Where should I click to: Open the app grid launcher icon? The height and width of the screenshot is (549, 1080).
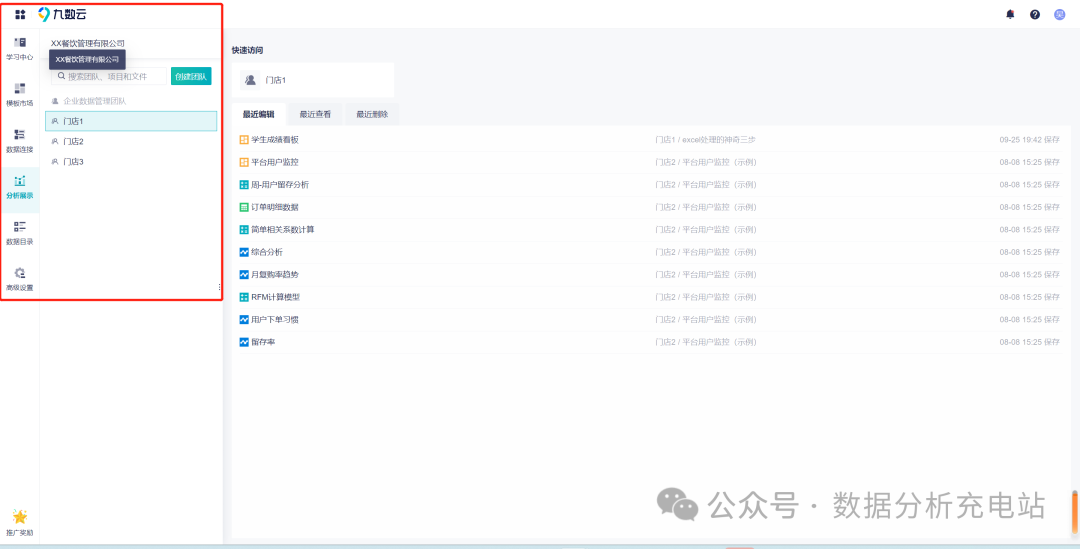(20, 14)
